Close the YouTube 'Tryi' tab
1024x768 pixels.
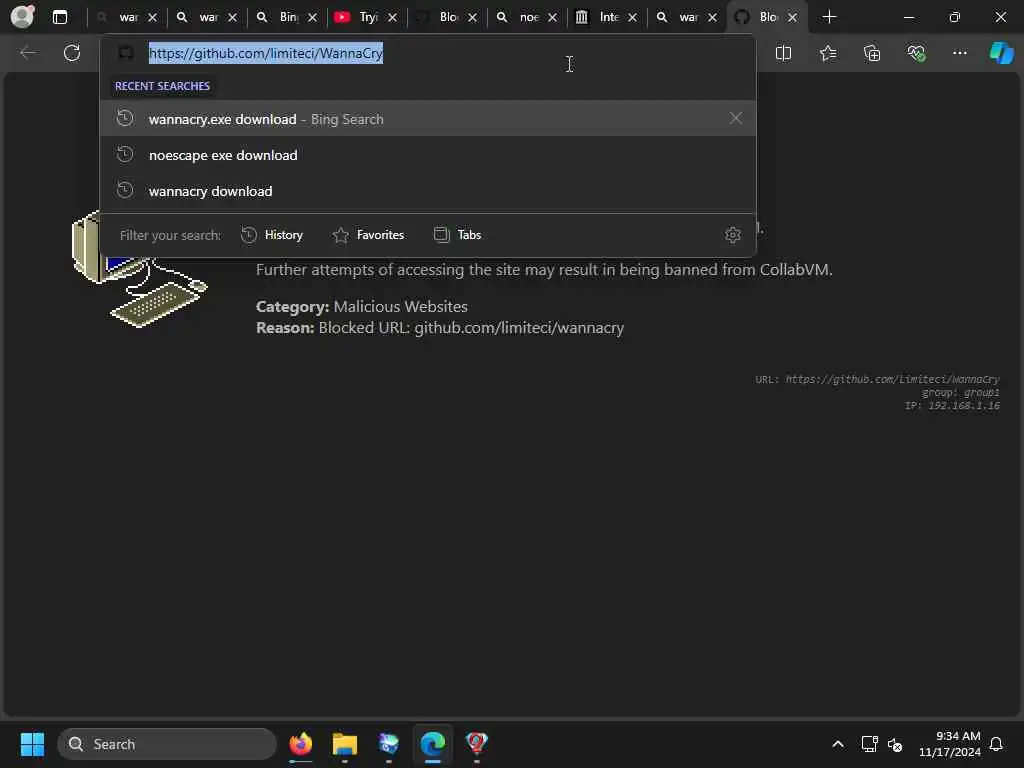(392, 17)
